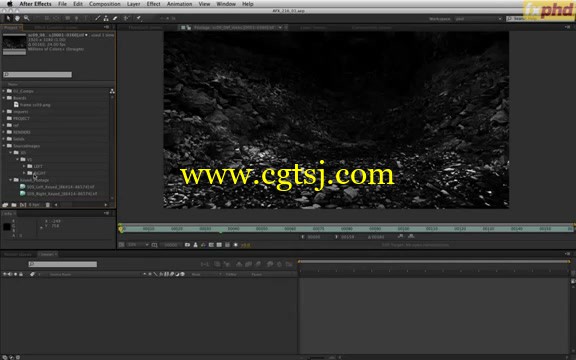576x360 pixels.
Task: Click the trash icon in the Project panel
Action: 47,205
